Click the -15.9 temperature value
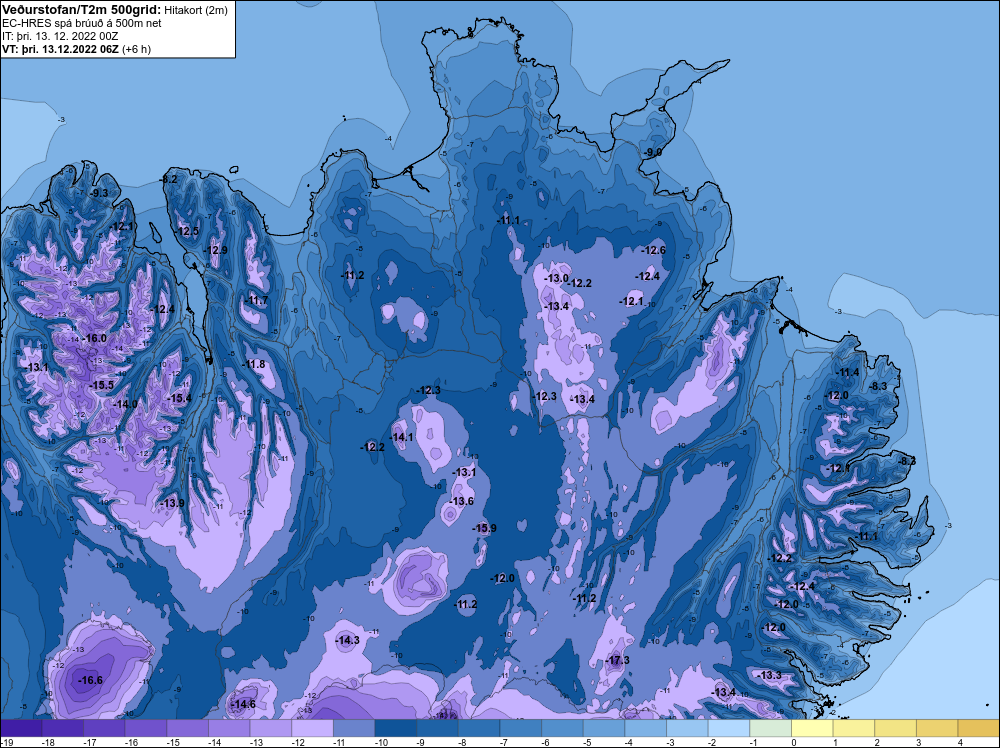The height and width of the screenshot is (748, 1000). click(x=484, y=528)
